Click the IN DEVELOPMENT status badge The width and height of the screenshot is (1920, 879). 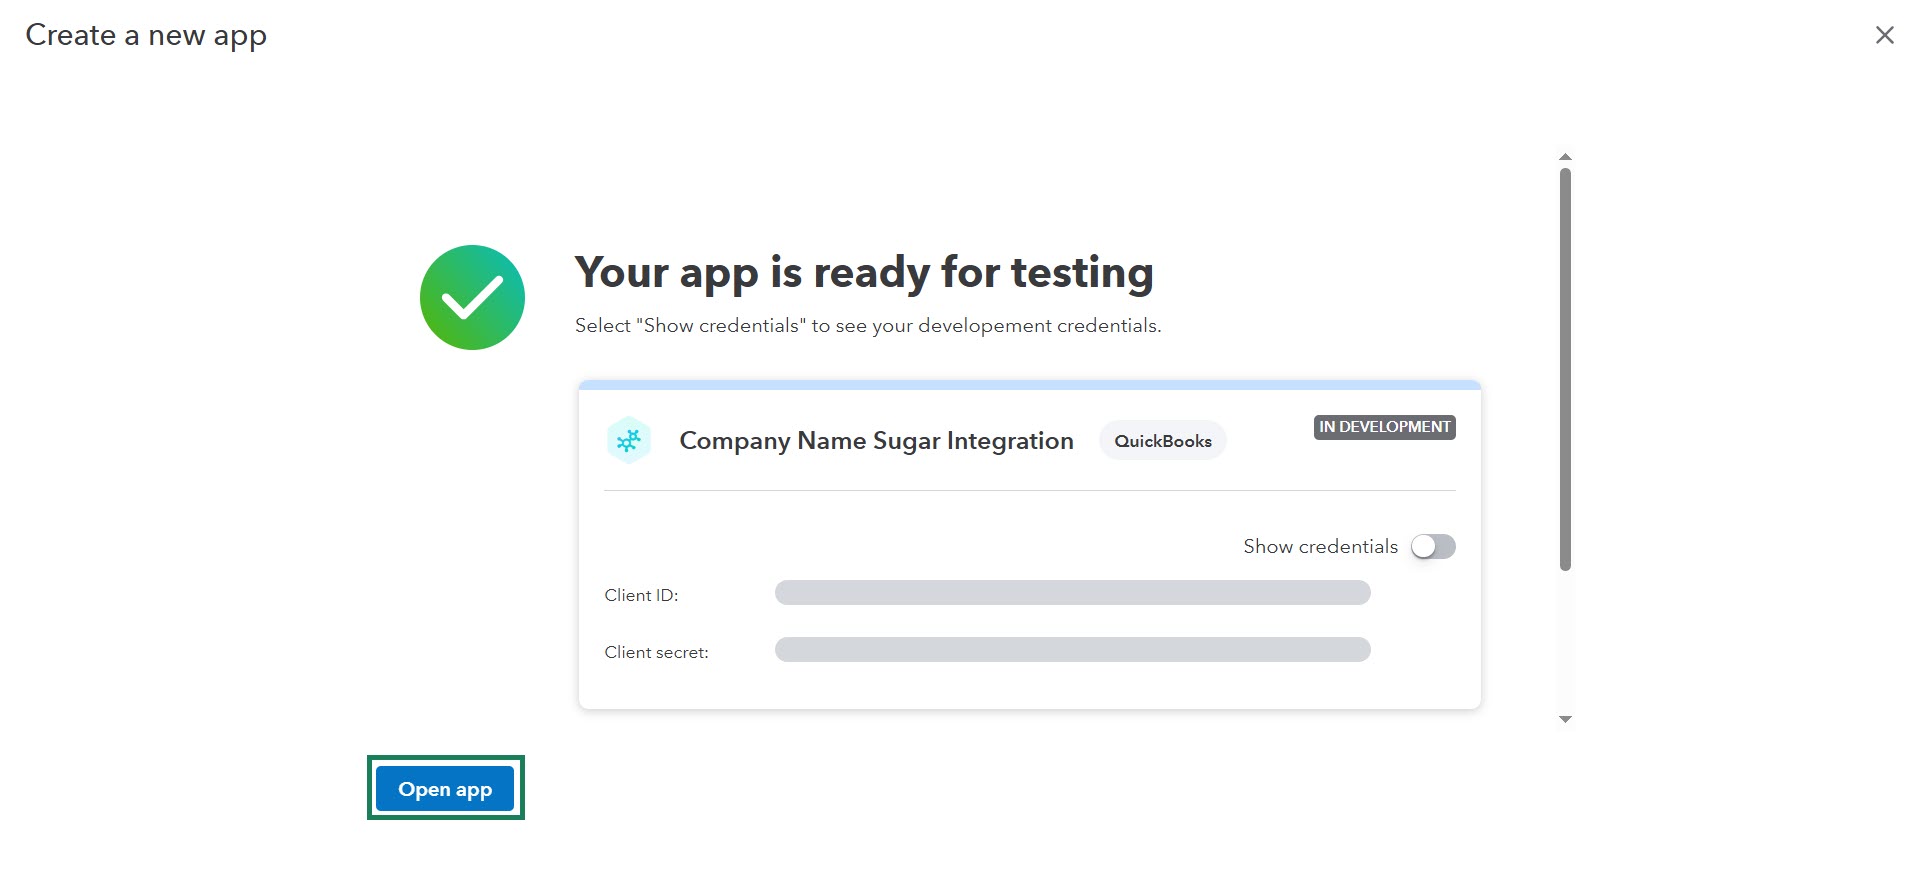click(x=1384, y=427)
